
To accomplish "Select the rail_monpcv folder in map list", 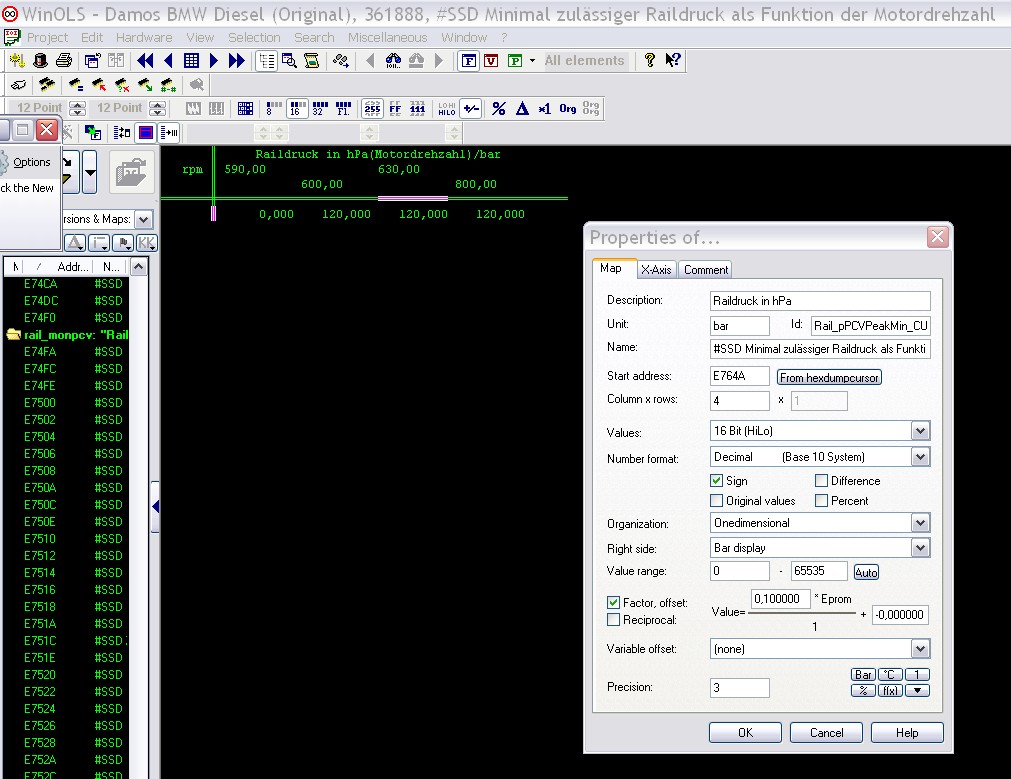I will tap(67, 335).
